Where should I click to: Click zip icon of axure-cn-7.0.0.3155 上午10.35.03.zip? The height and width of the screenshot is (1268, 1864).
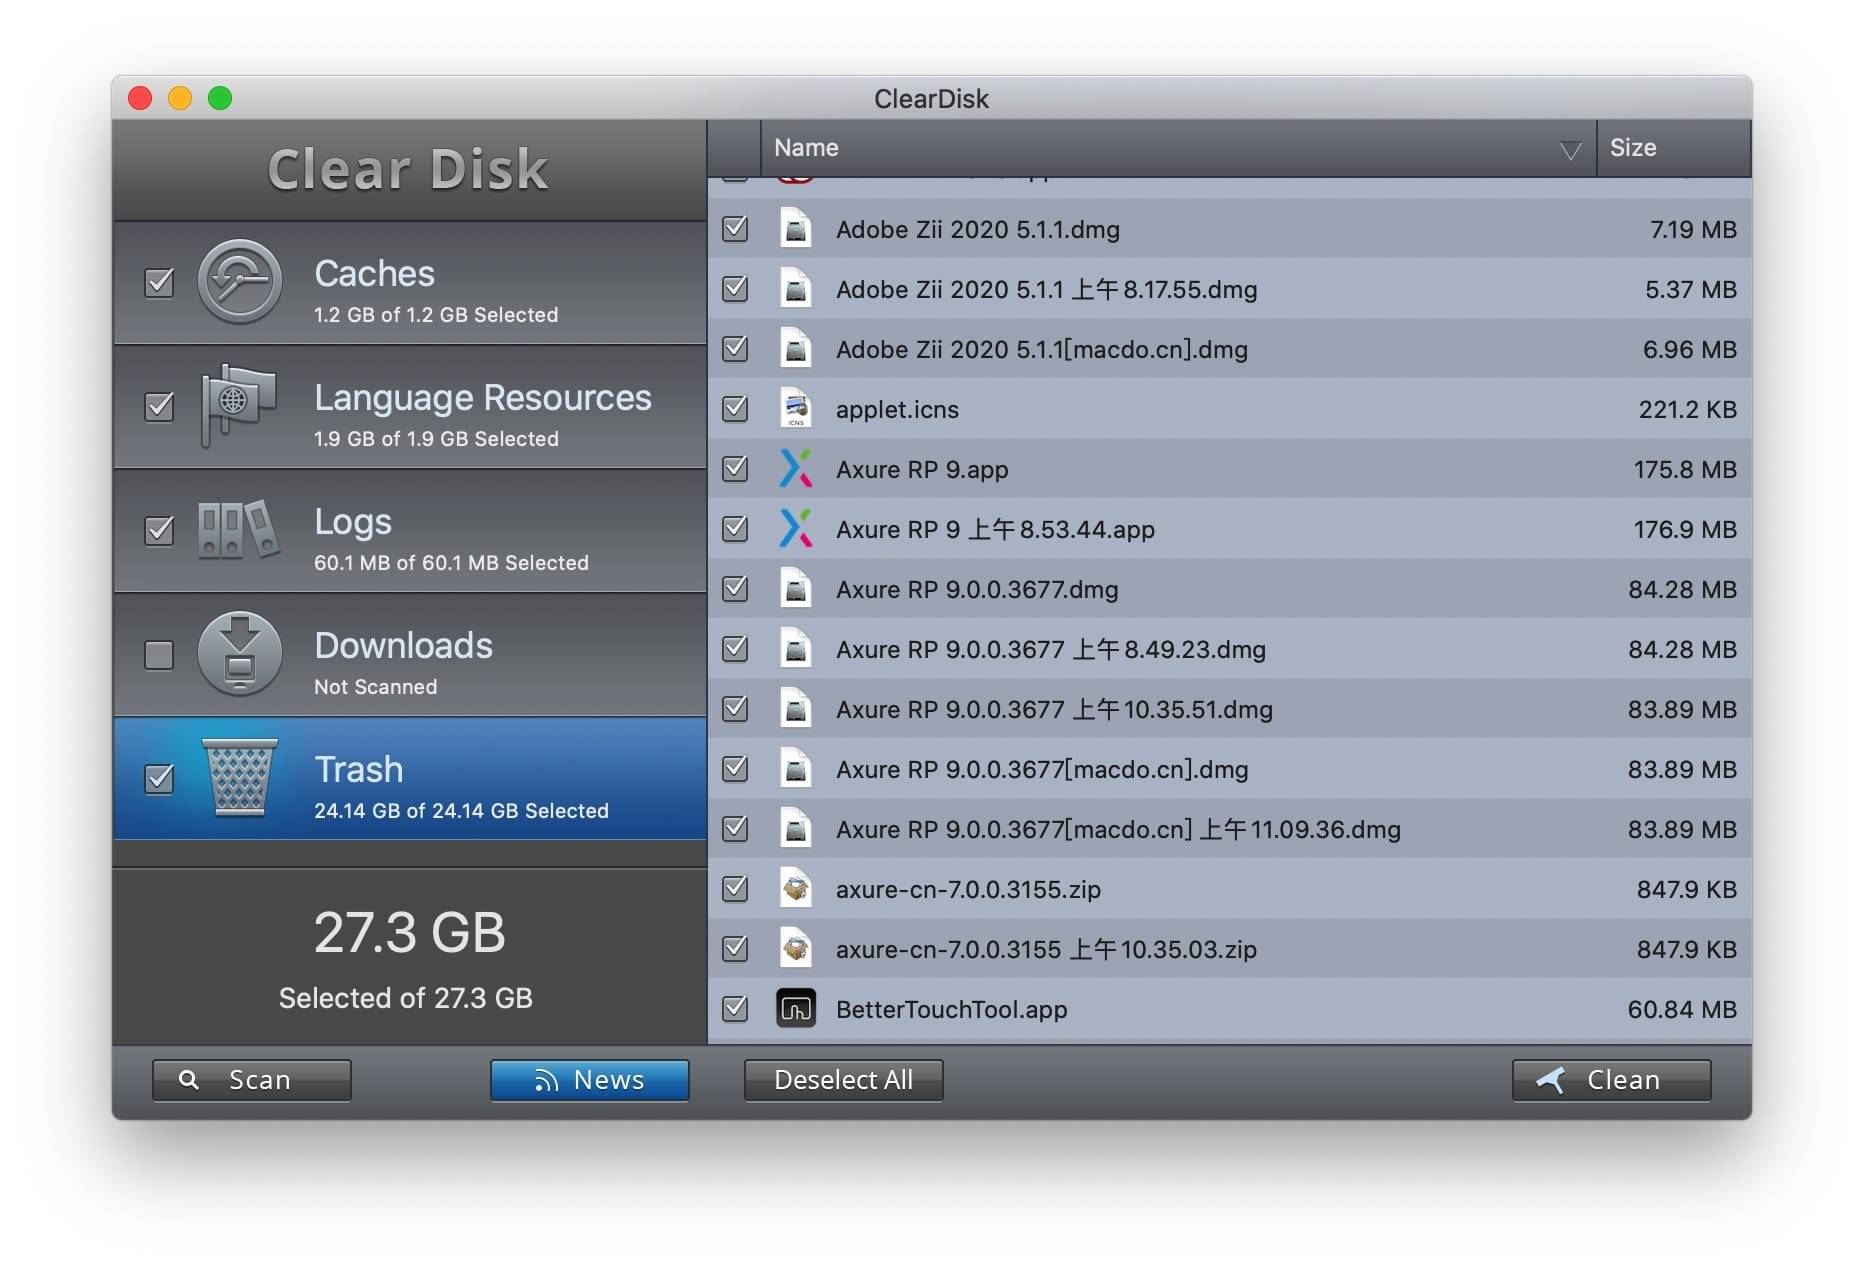click(x=795, y=949)
